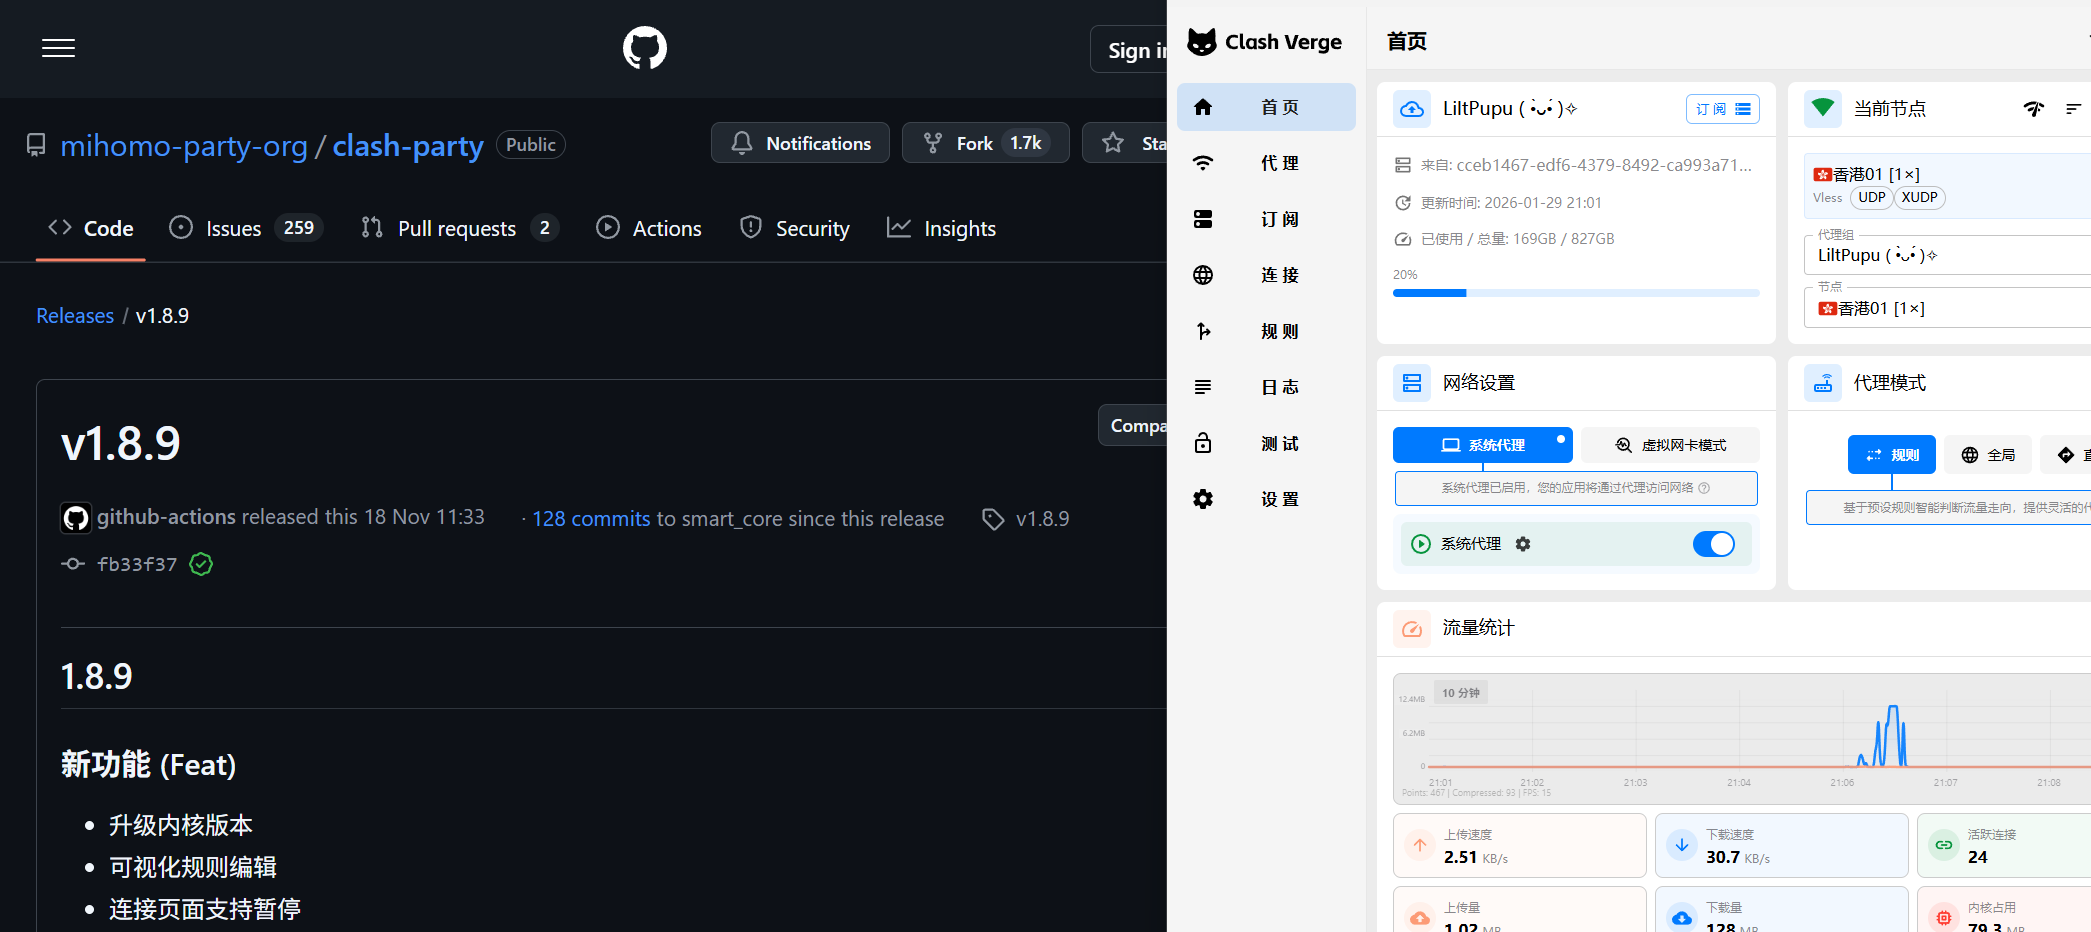The width and height of the screenshot is (2091, 932).
Task: Toggle the 系统代理 switch off
Action: click(x=1713, y=544)
